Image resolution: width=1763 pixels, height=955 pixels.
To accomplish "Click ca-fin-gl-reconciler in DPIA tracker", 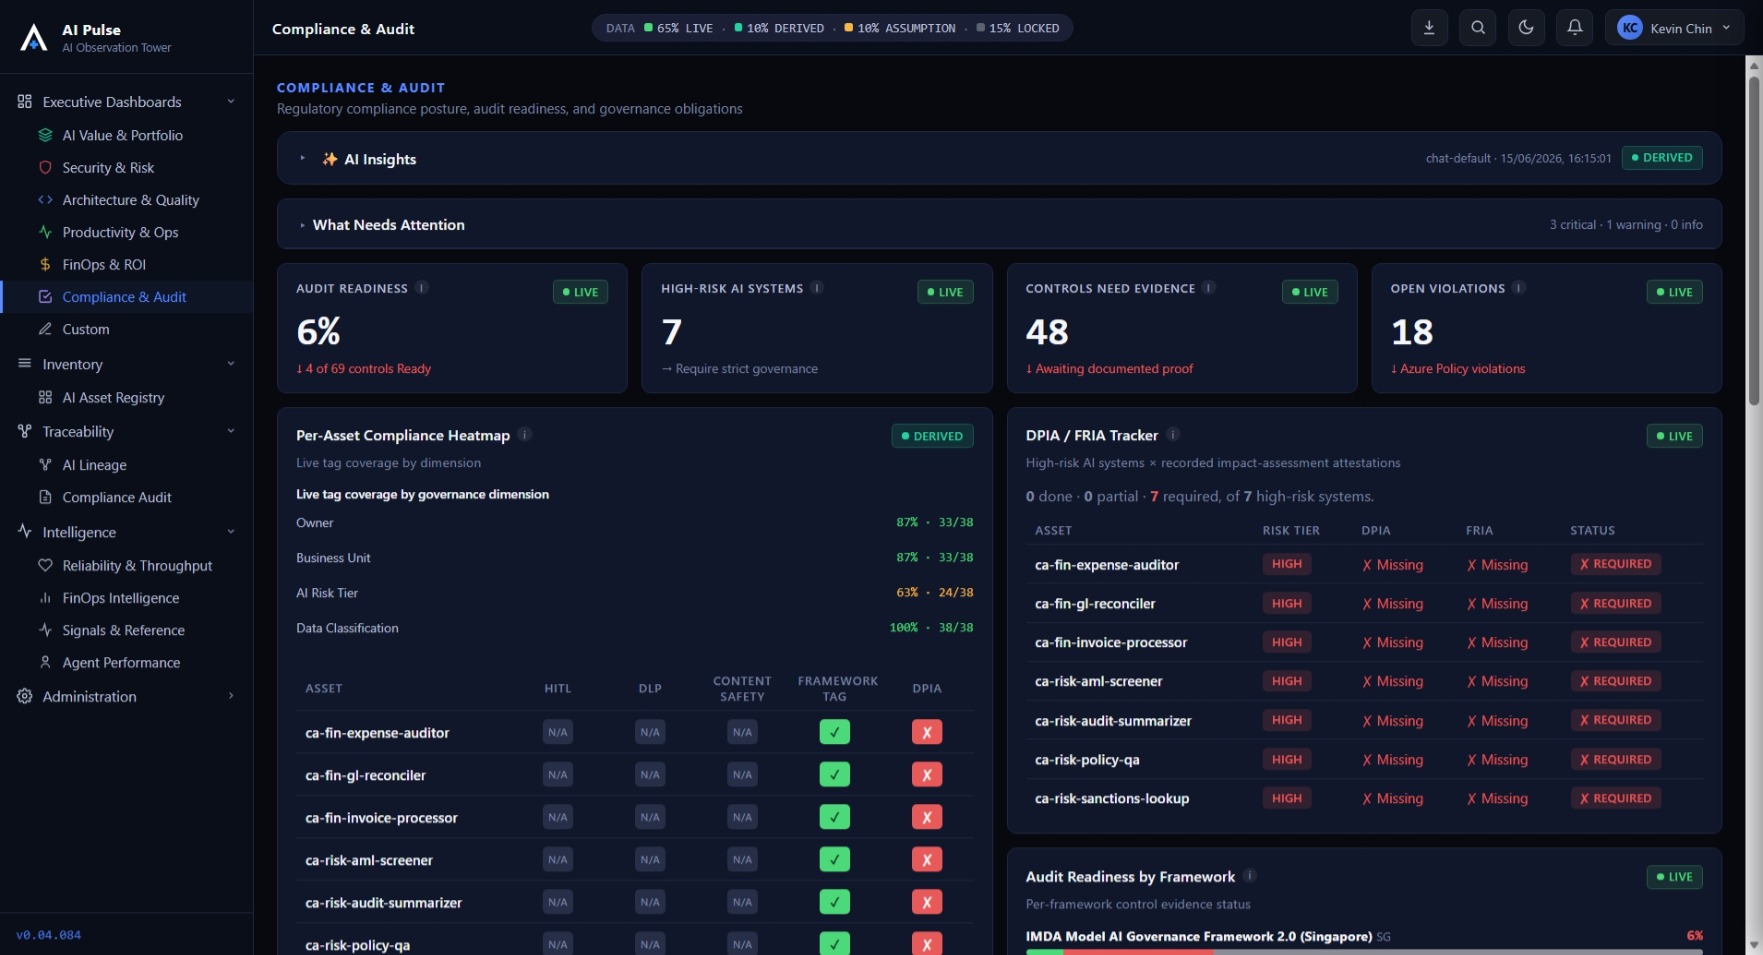I will (1095, 604).
